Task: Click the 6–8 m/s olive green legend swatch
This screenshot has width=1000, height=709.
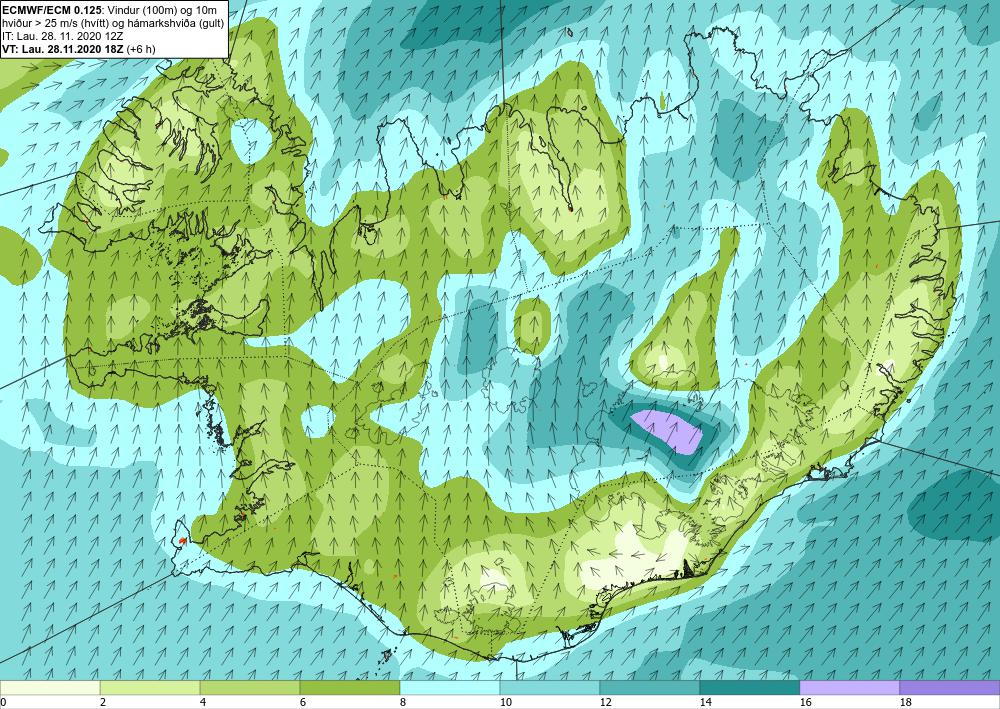Action: pos(350,688)
